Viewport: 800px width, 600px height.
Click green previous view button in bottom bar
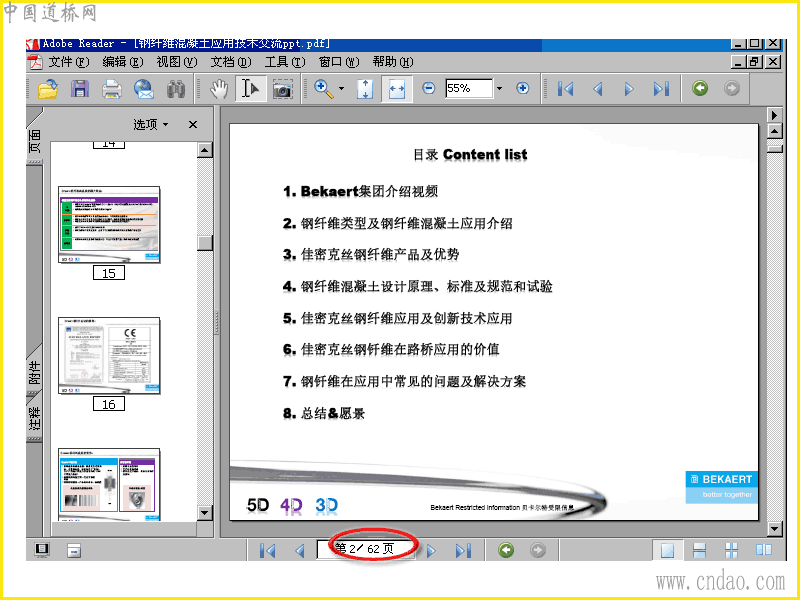pos(506,550)
